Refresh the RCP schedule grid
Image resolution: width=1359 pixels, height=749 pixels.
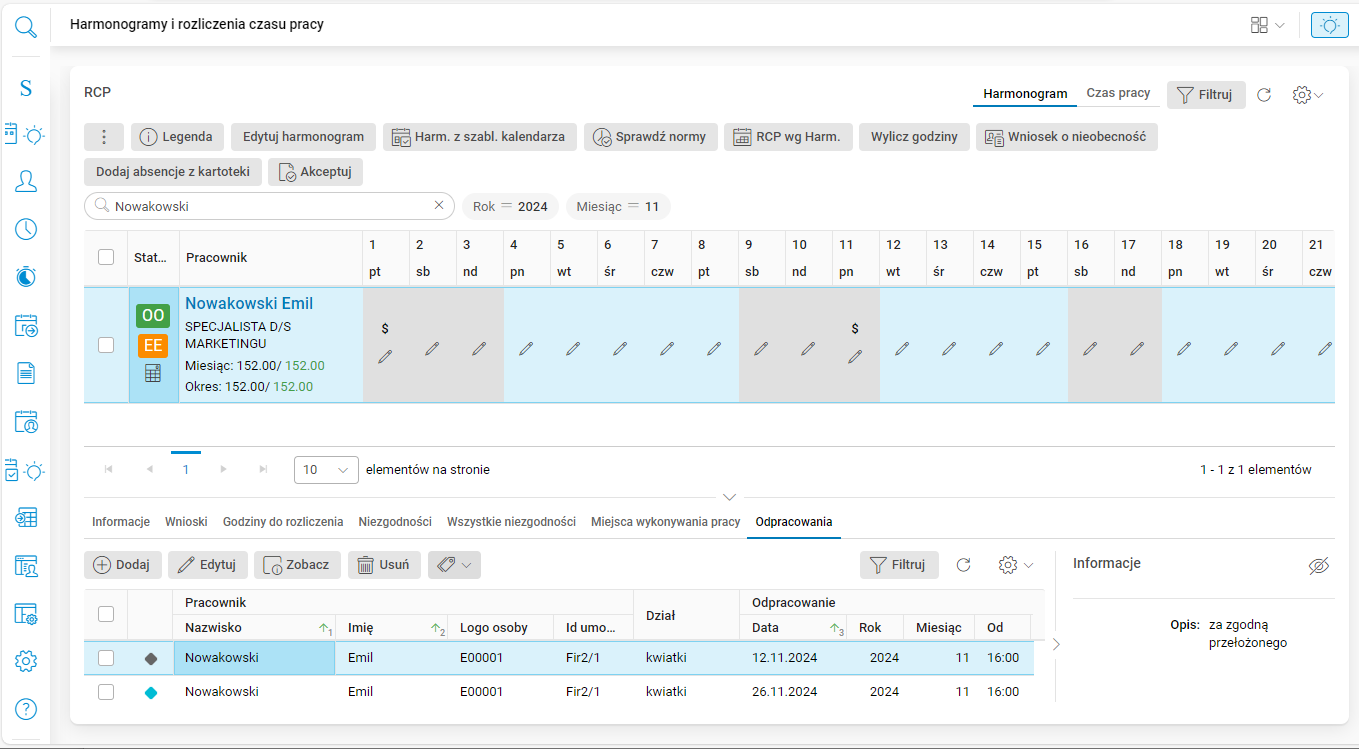click(1264, 95)
